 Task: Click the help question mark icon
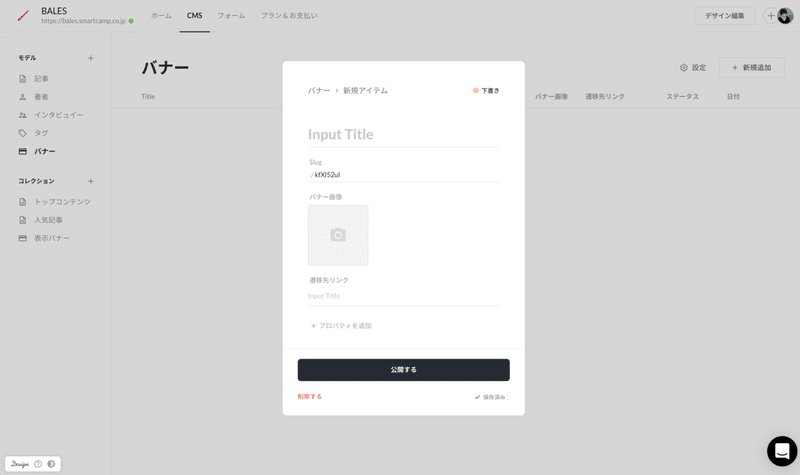point(38,464)
